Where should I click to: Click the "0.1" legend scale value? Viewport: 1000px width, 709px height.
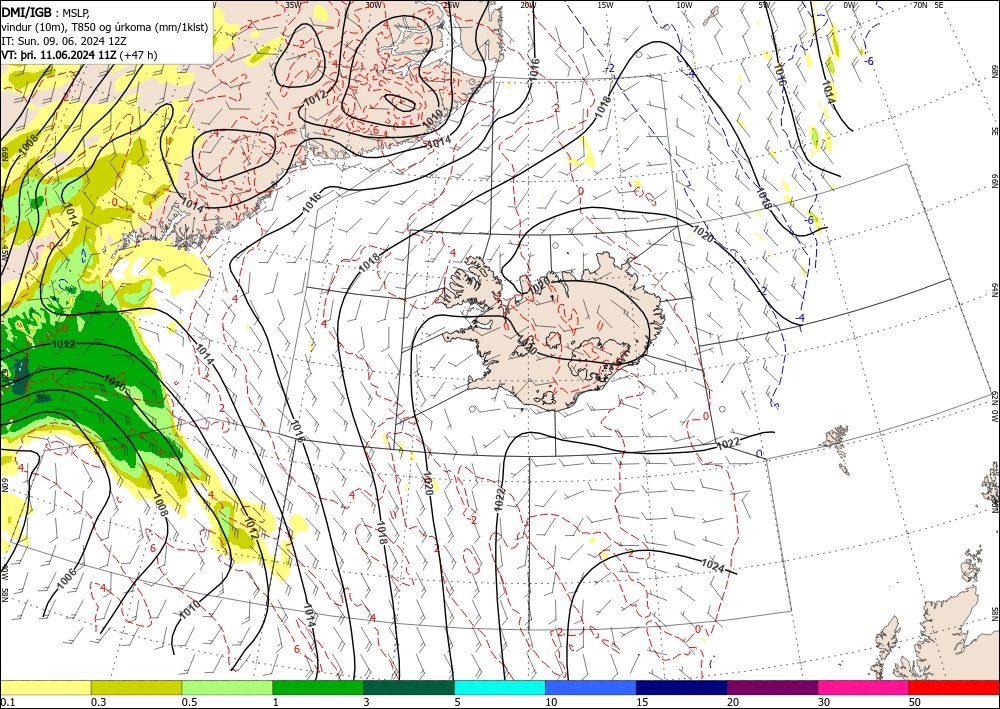coord(7,702)
